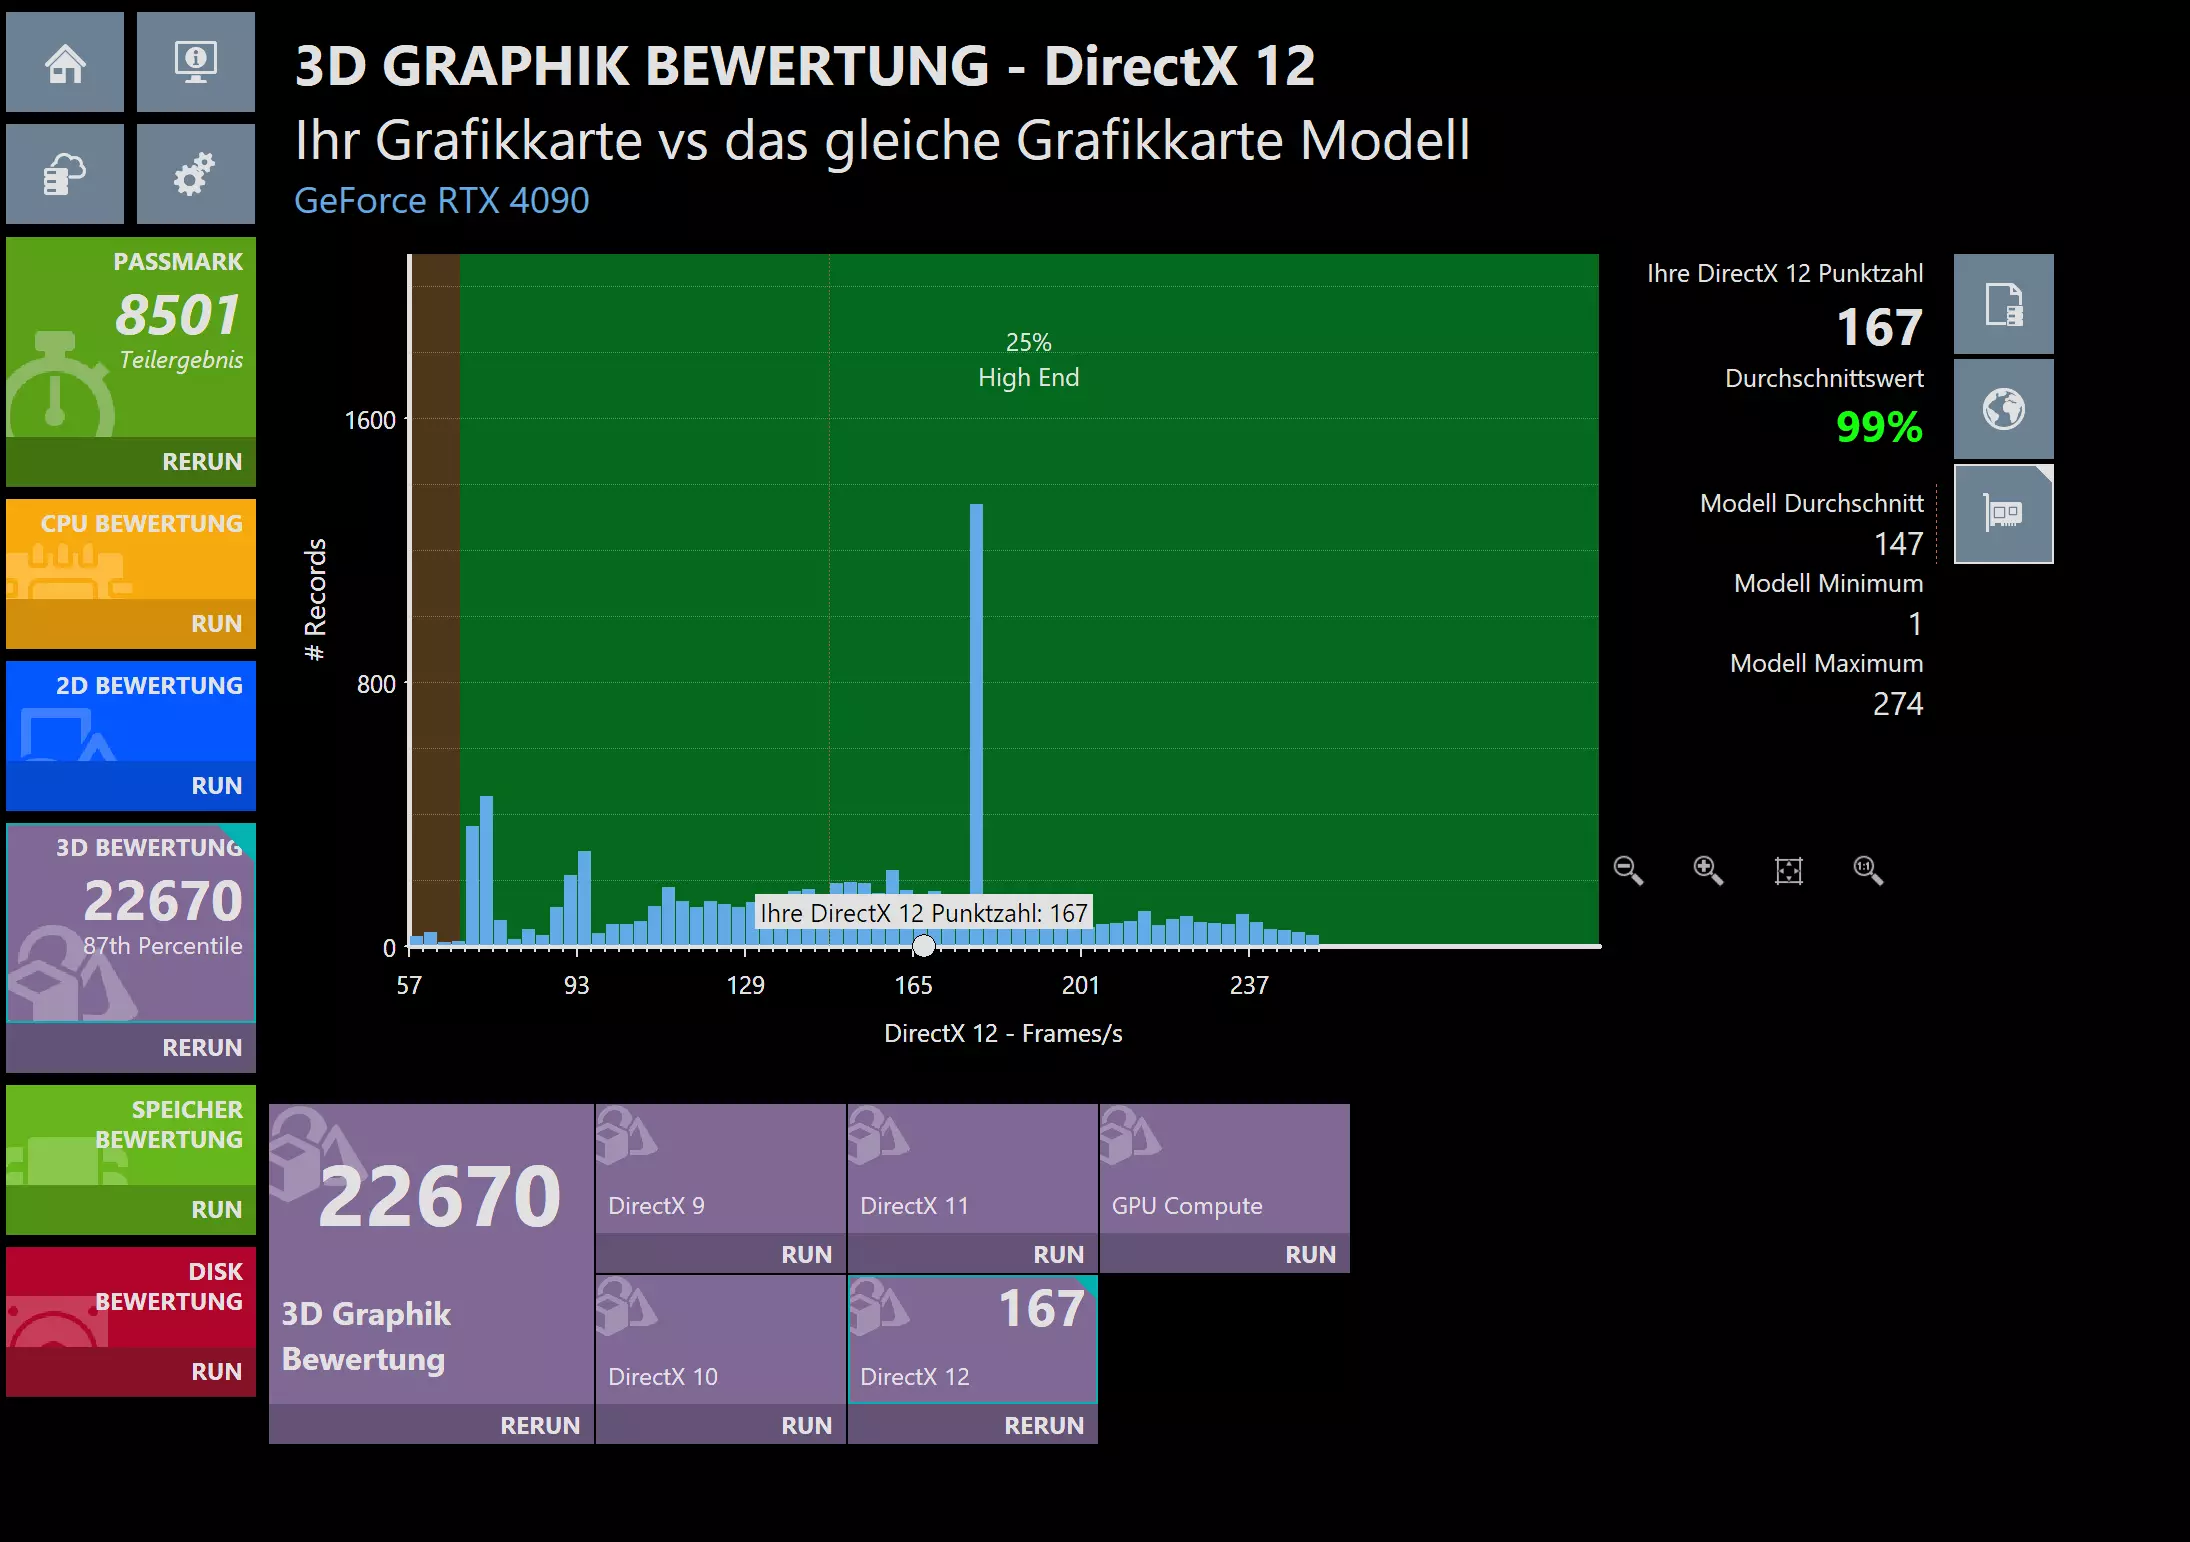Rerun the 3D Bewertung sidebar test
Image resolution: width=2190 pixels, height=1542 pixels.
point(131,1048)
